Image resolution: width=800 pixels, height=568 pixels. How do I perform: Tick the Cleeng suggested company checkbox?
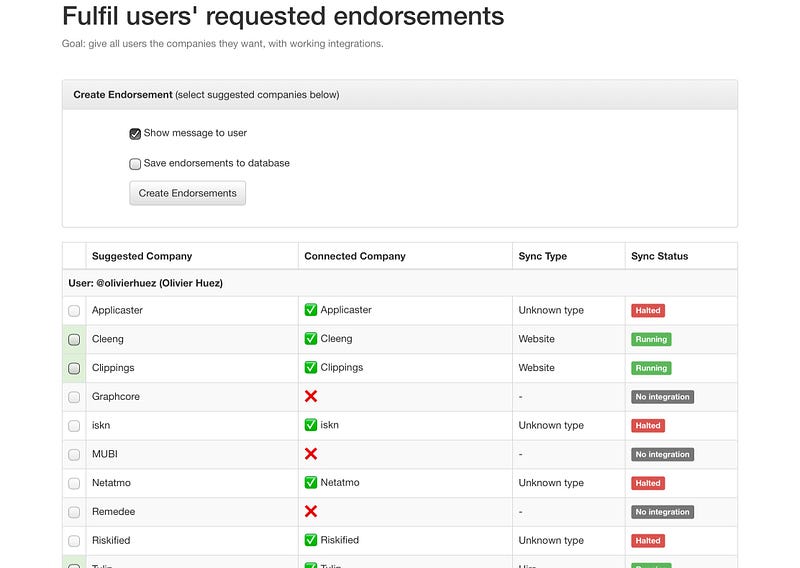coord(74,339)
